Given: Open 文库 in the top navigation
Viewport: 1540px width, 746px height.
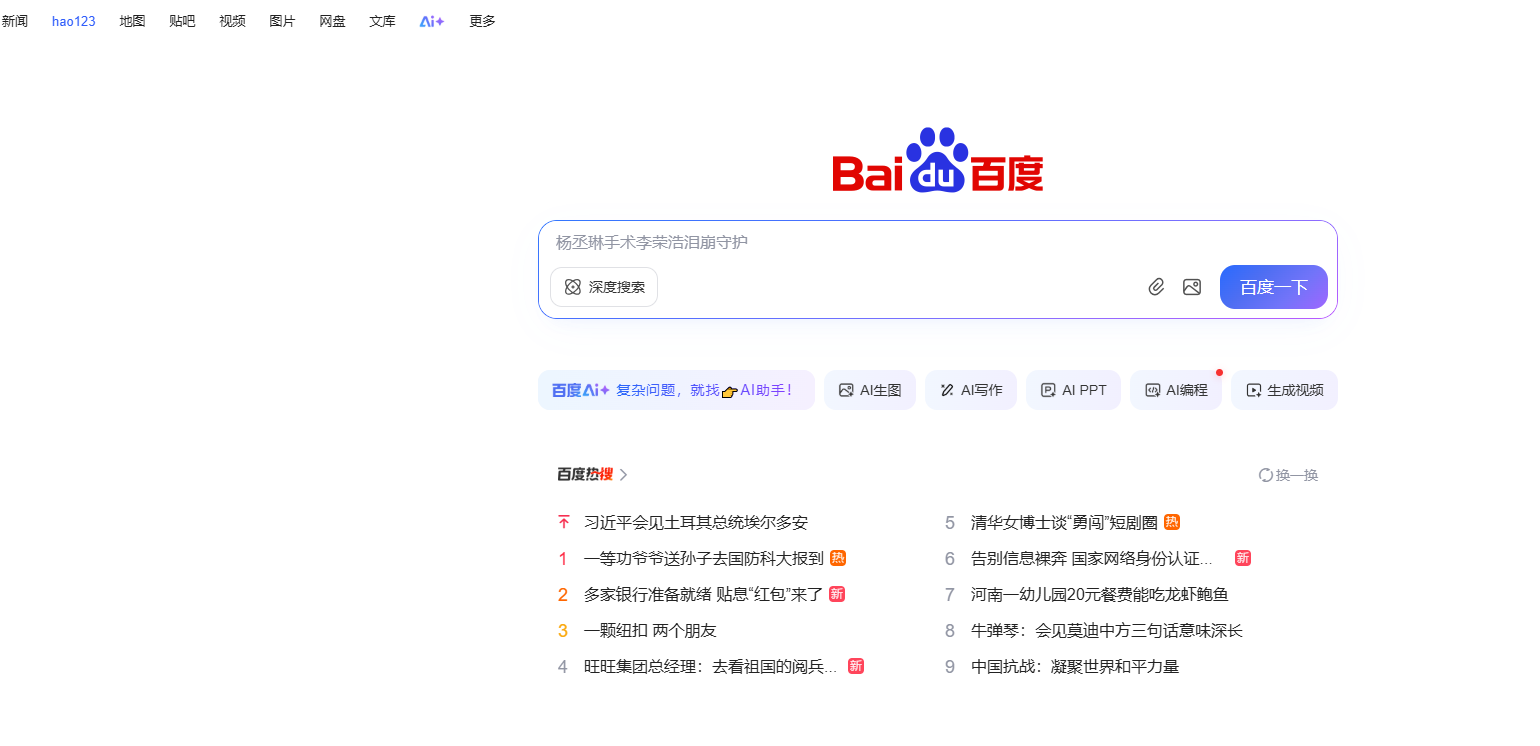Looking at the screenshot, I should [382, 21].
